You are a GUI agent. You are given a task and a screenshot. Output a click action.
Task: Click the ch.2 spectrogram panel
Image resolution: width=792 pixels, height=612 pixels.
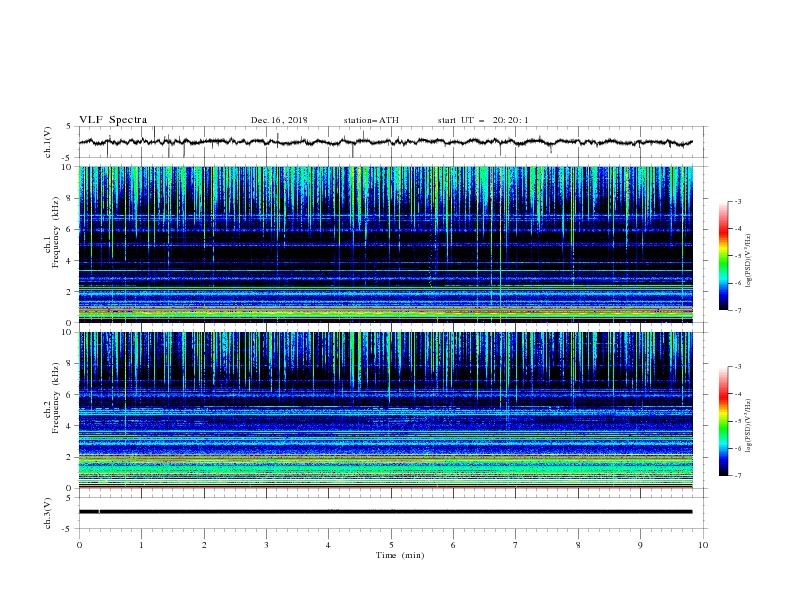pyautogui.click(x=386, y=410)
